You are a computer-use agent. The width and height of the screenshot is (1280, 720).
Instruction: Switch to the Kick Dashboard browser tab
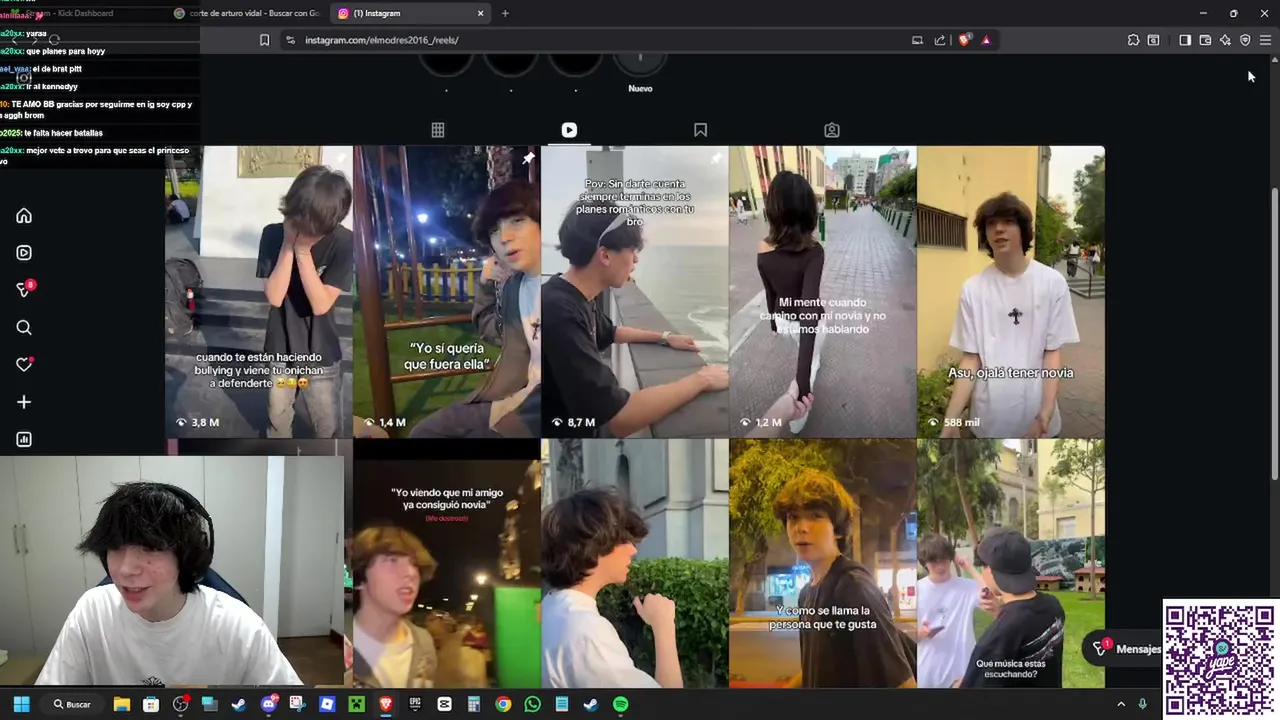click(x=80, y=13)
